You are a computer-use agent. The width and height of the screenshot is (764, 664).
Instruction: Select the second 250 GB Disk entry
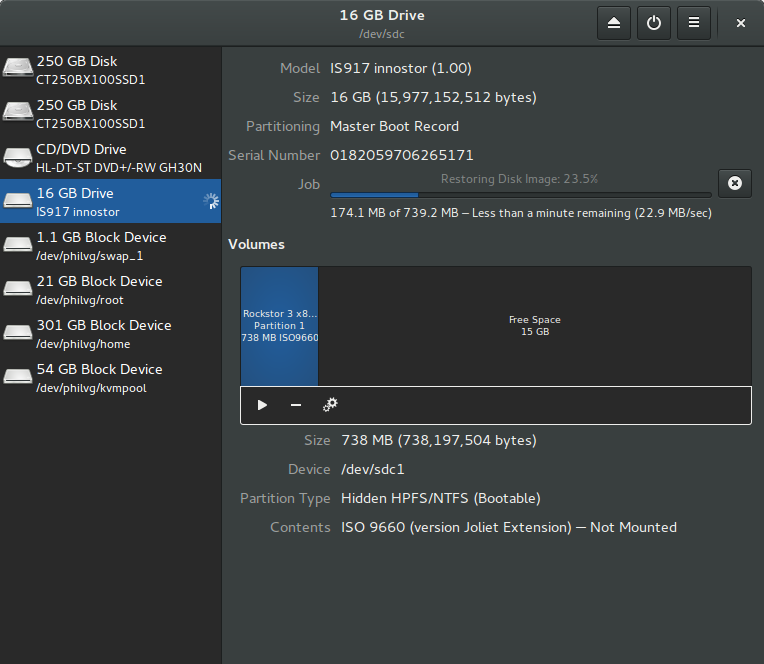tap(110, 113)
